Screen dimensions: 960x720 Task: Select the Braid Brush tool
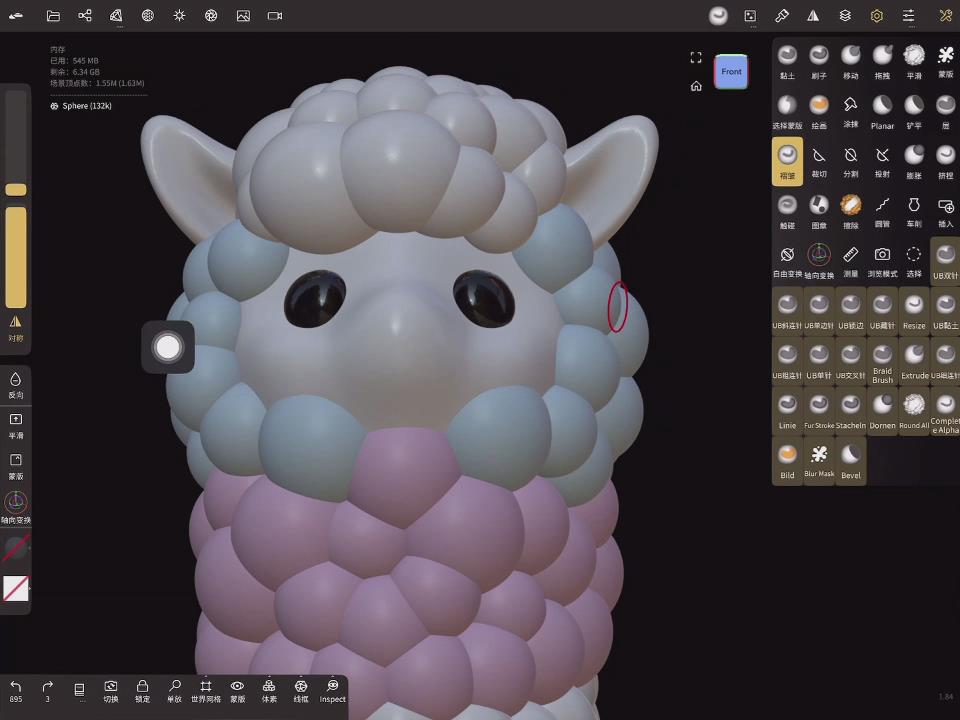(882, 362)
